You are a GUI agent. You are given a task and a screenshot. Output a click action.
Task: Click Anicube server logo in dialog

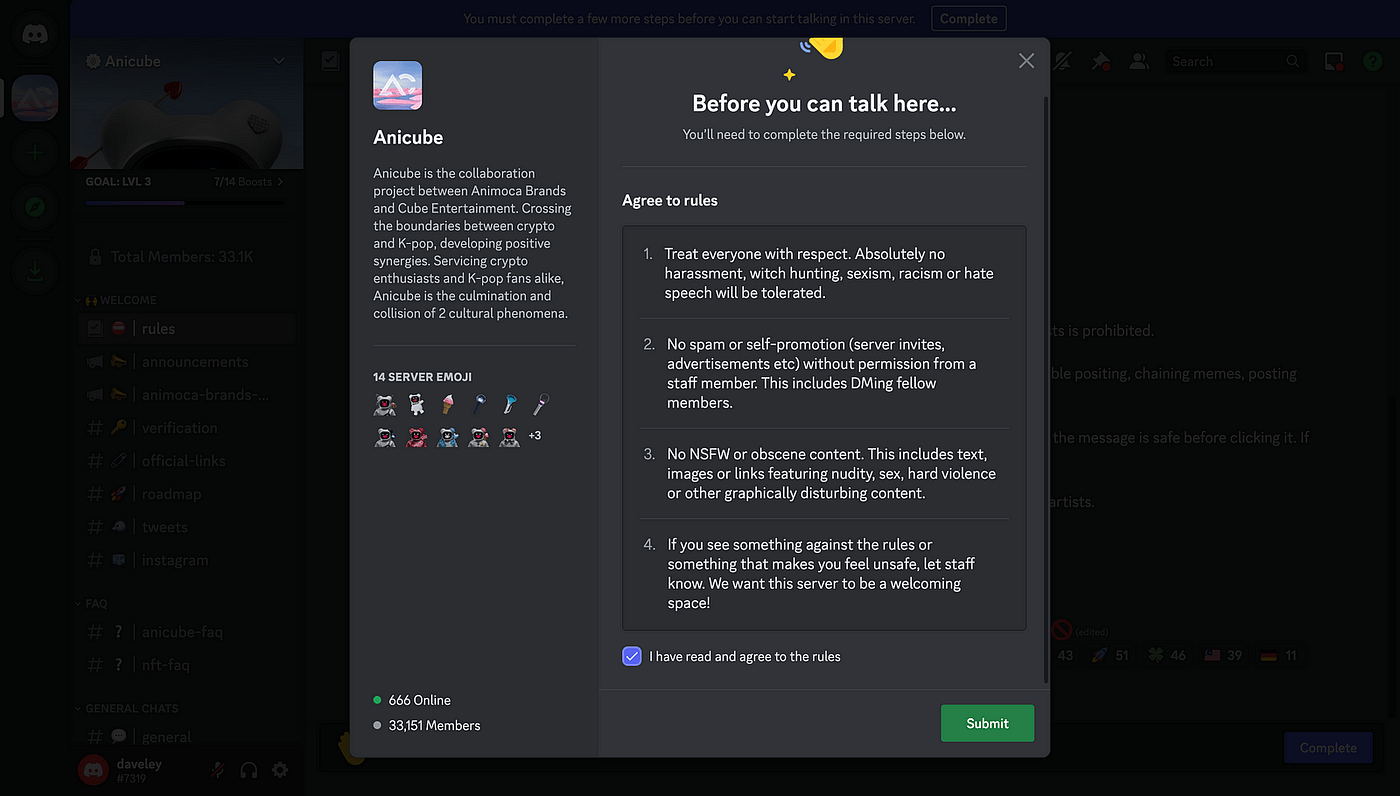[397, 86]
